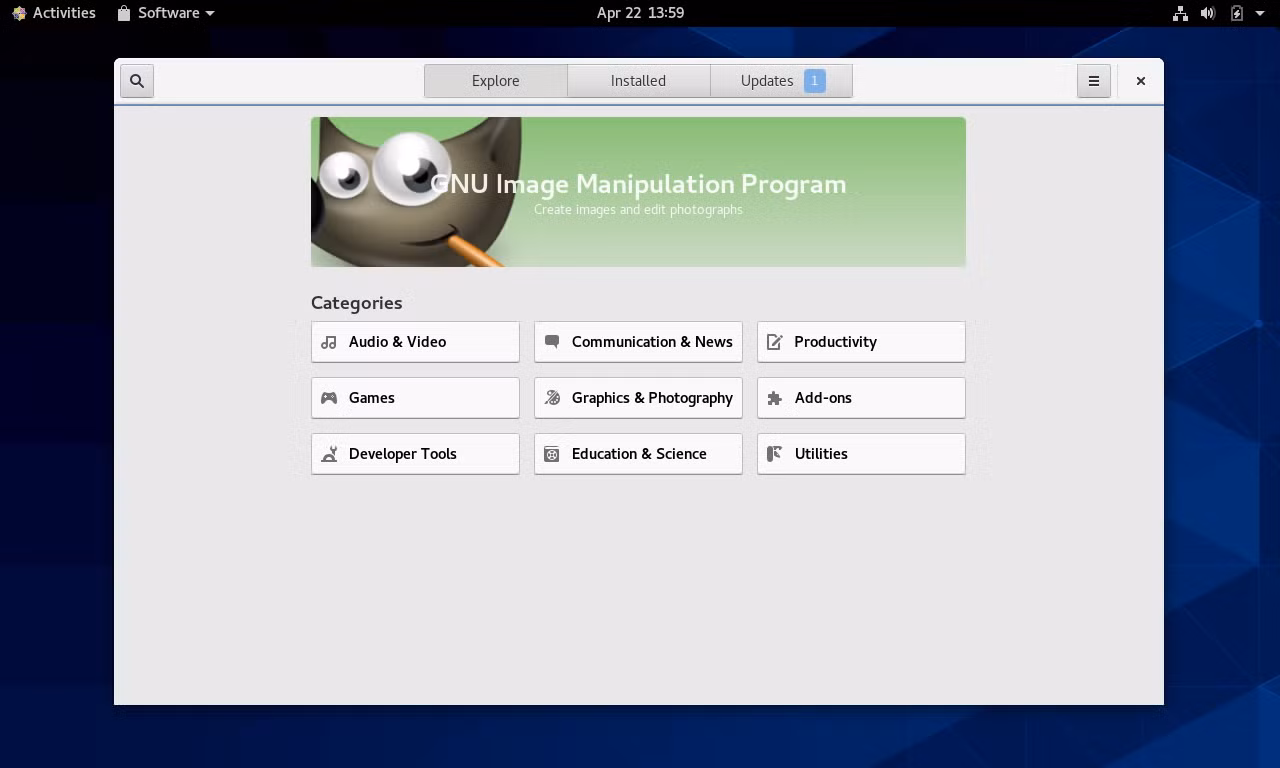Viewport: 1280px width, 768px height.
Task: Switch to the Updates tab
Action: pos(781,81)
